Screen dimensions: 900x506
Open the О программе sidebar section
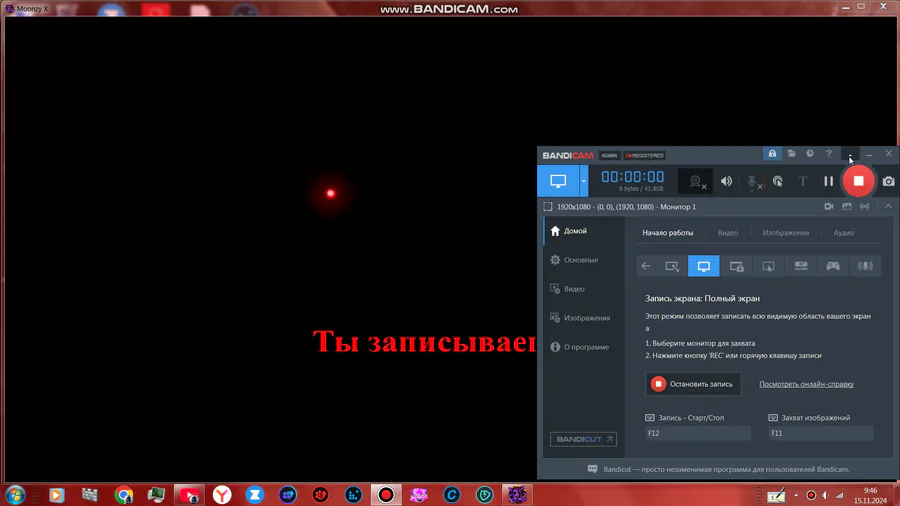[x=584, y=347]
